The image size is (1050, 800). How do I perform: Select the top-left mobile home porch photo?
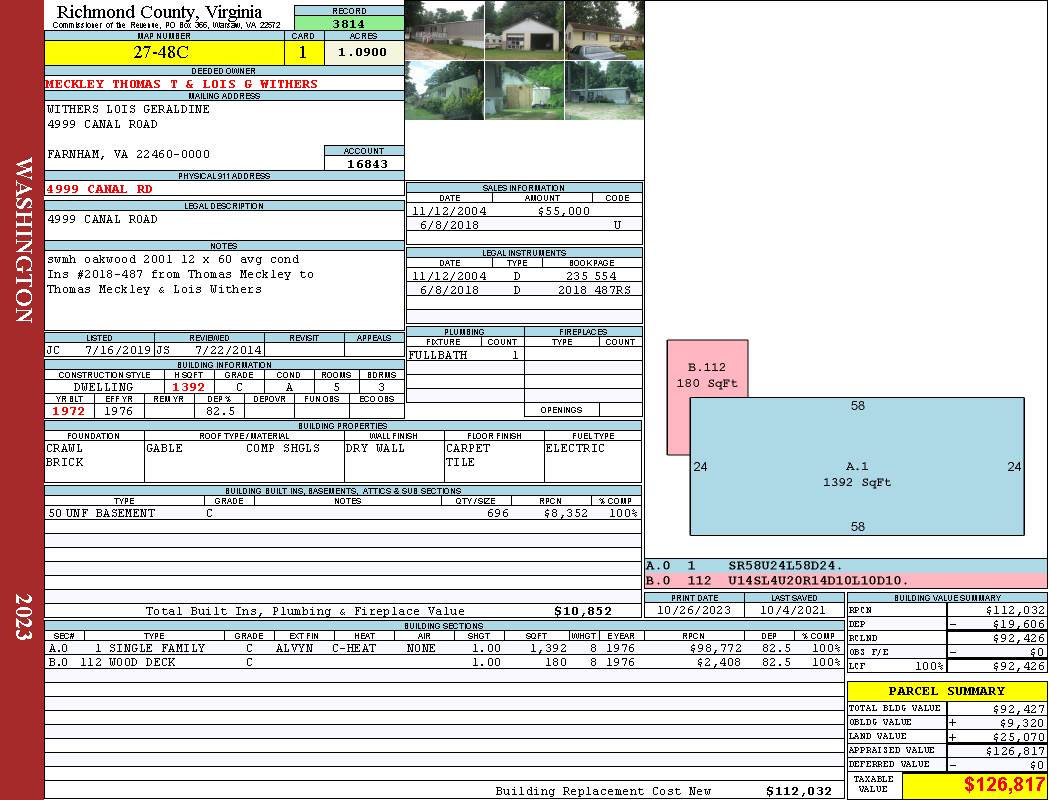[x=444, y=30]
